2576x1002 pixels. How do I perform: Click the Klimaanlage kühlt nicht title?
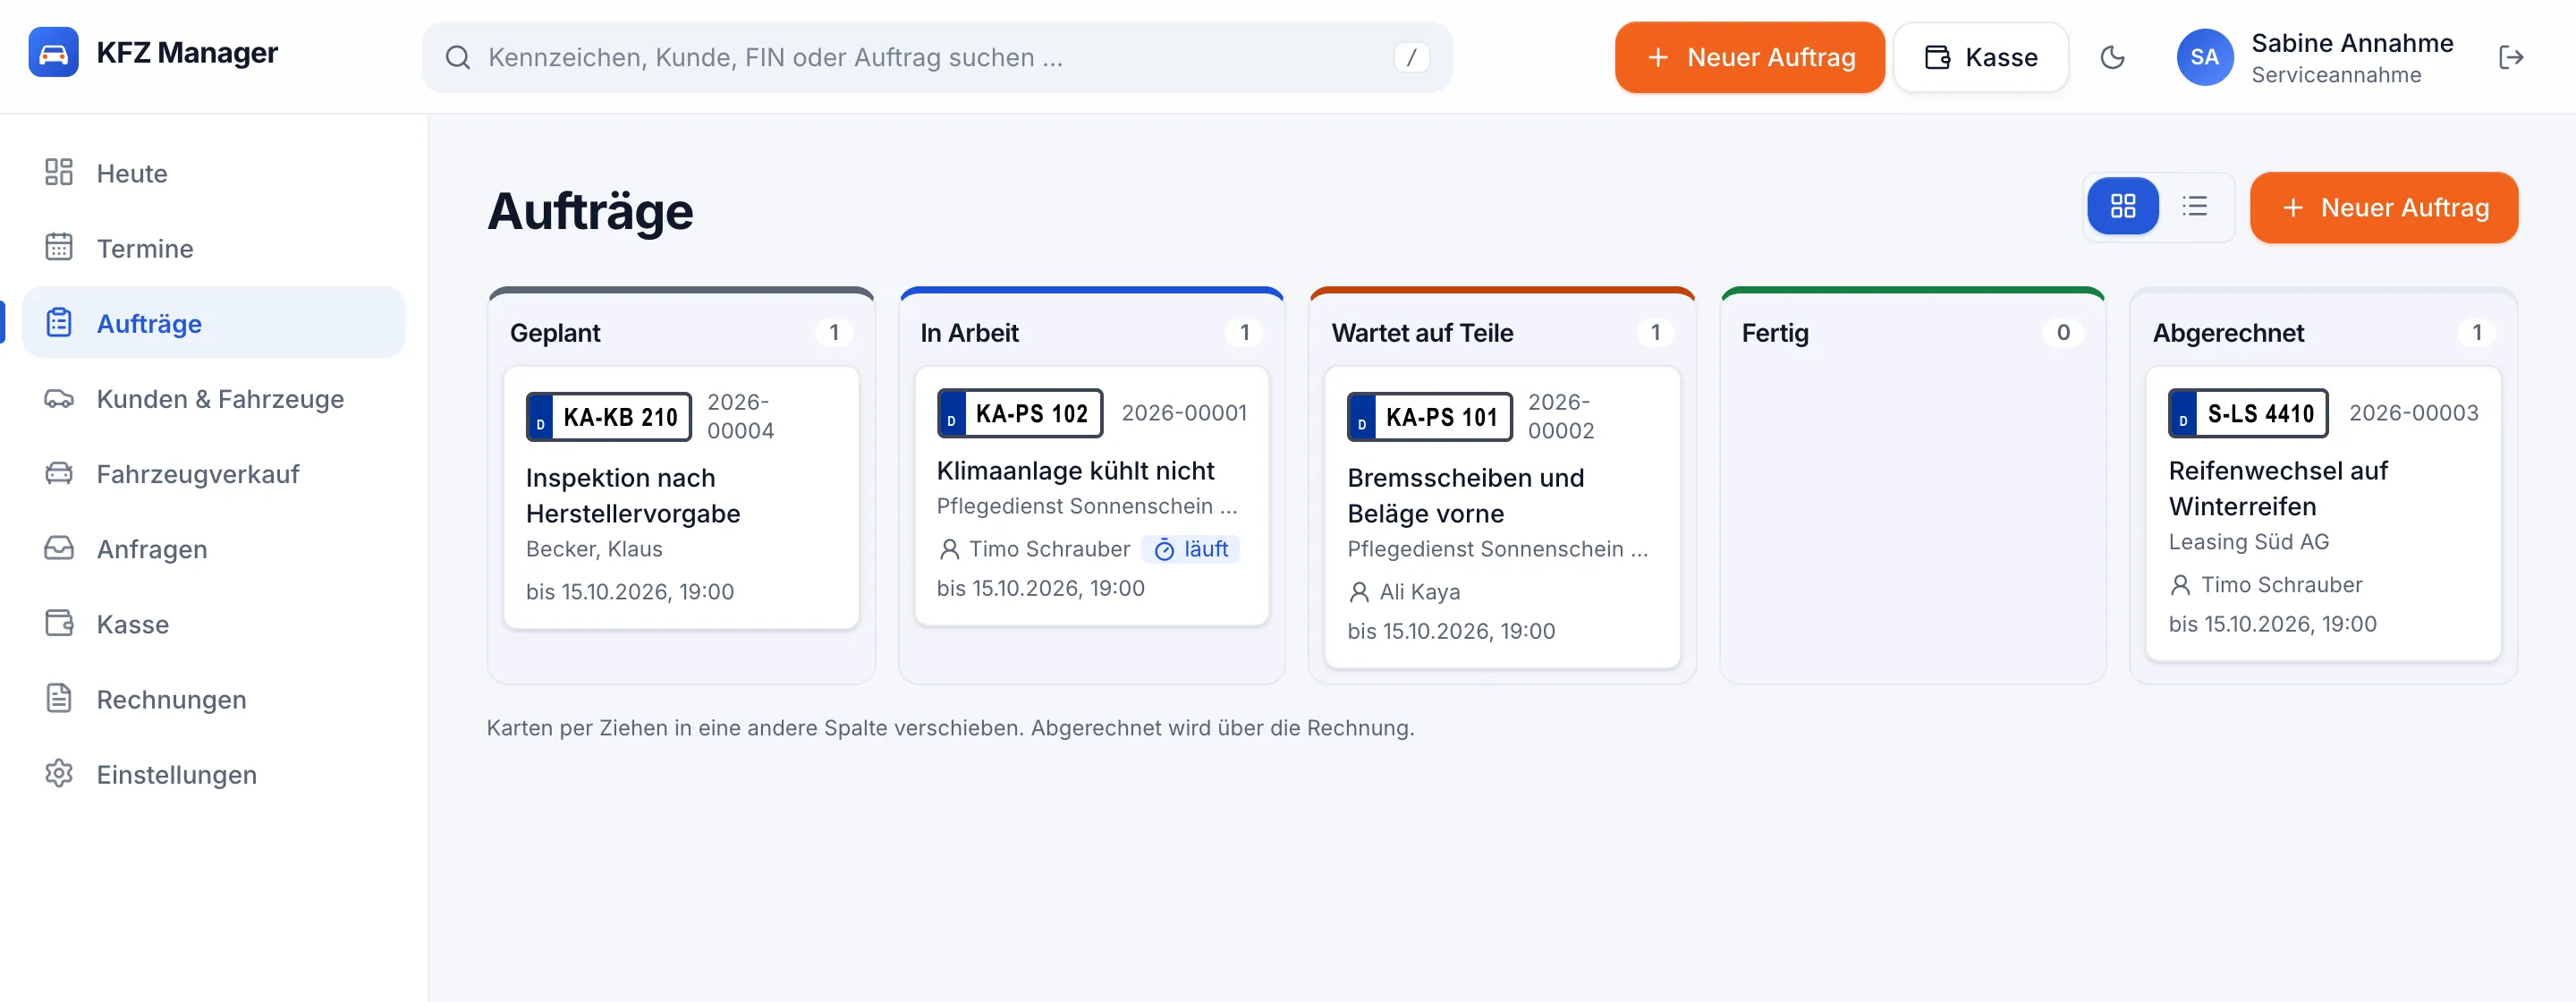click(1075, 470)
